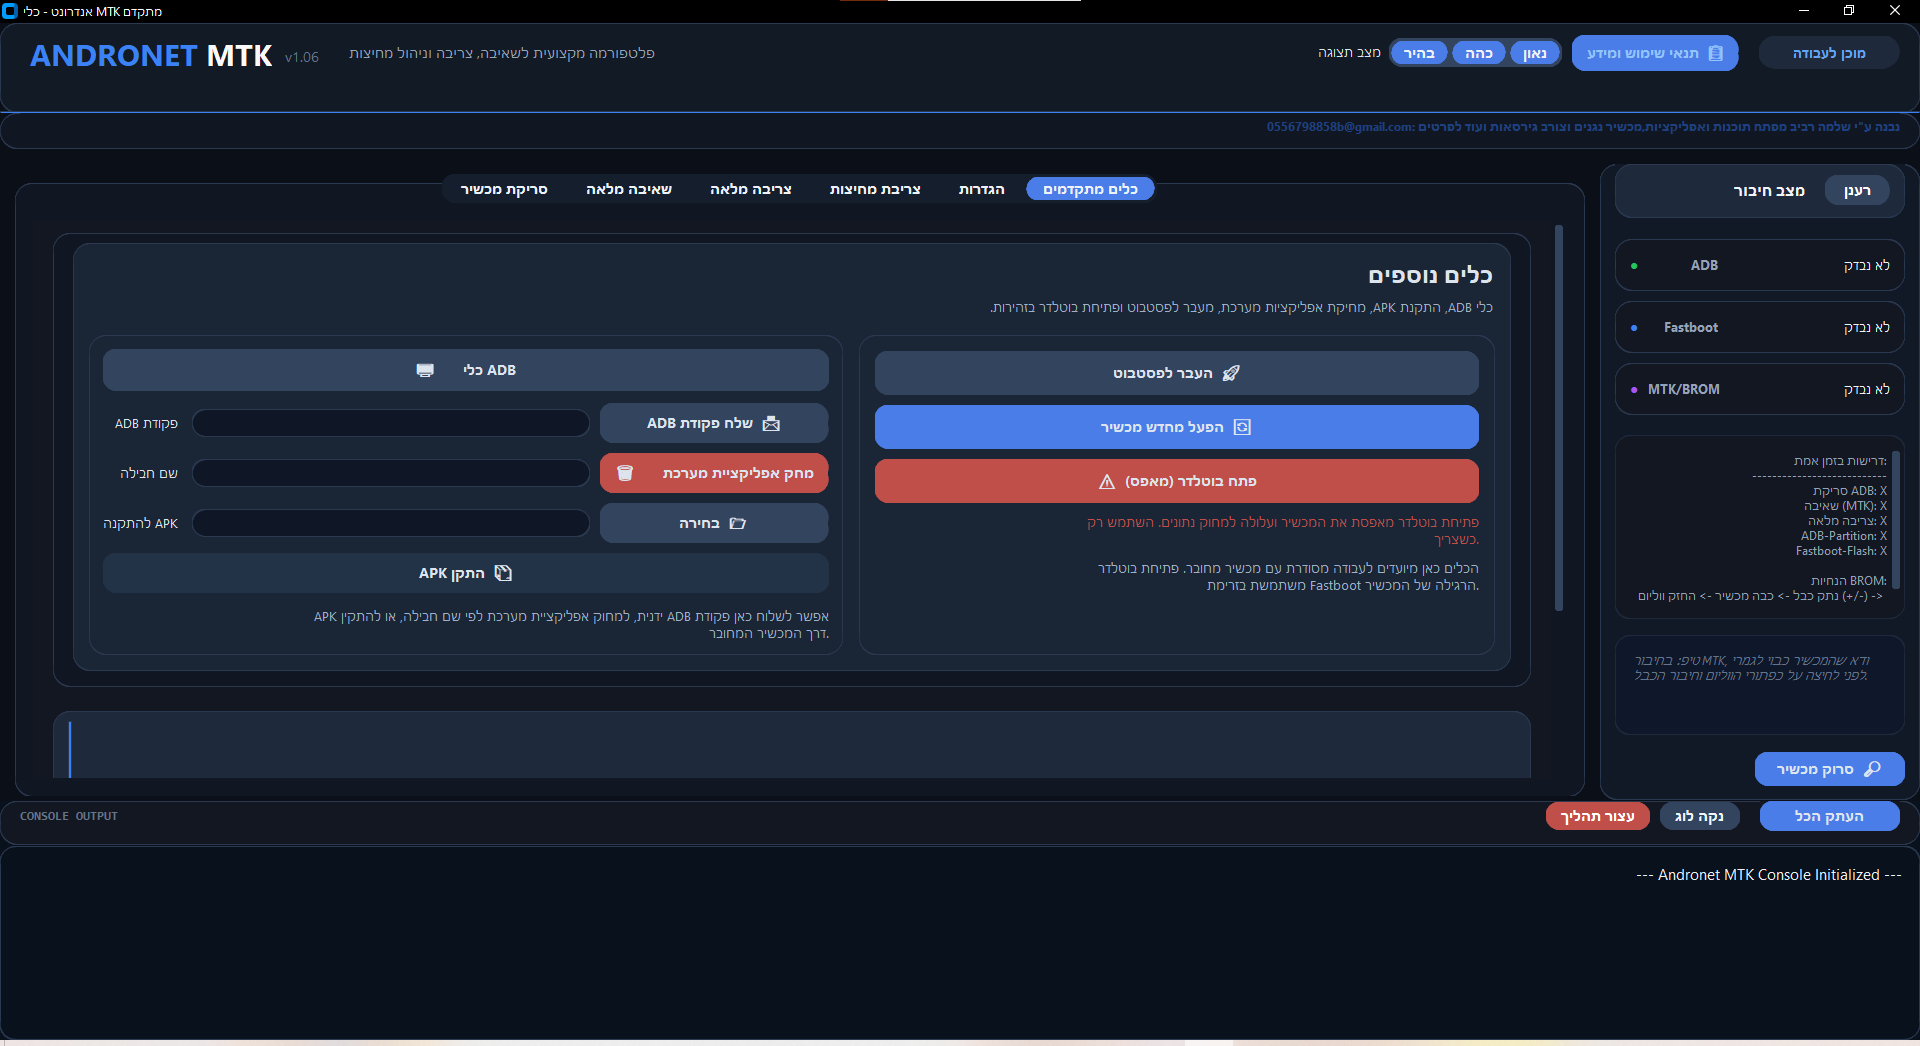Image resolution: width=1920 pixels, height=1046 pixels.
Task: Open the סריקת מכשיר tab
Action: (x=504, y=189)
